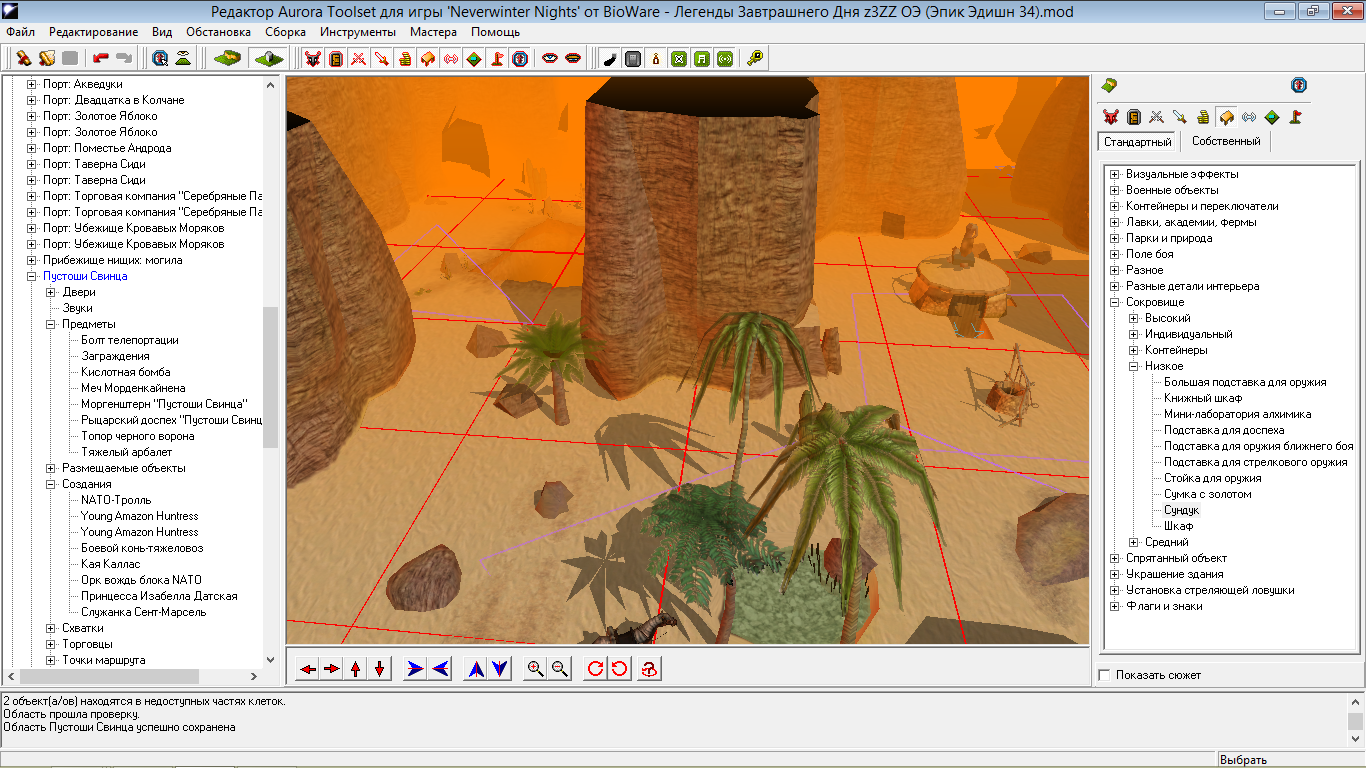The image size is (1366, 768).
Task: Toggle encounters crossed-swords icon in main toolbar
Action: (x=359, y=59)
